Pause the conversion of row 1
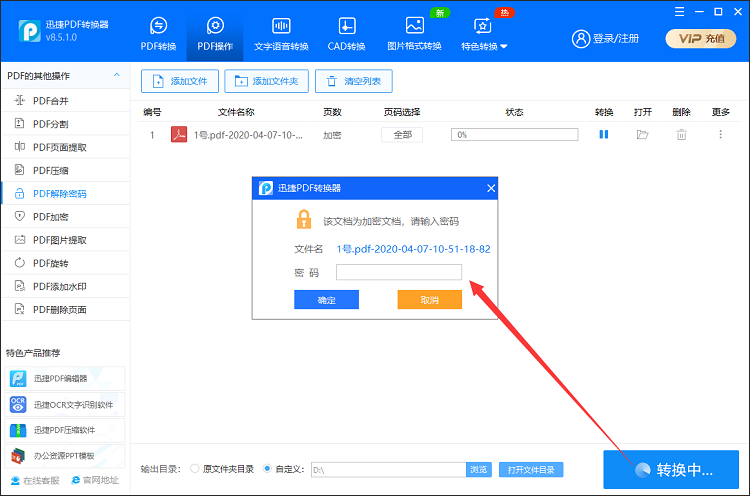The height and width of the screenshot is (496, 750). point(604,134)
